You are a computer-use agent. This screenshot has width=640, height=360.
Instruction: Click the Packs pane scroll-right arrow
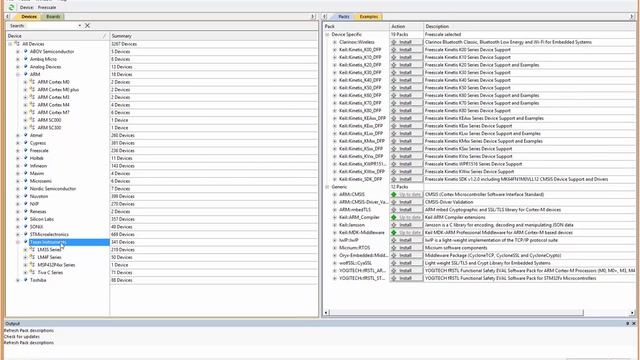click(x=632, y=313)
